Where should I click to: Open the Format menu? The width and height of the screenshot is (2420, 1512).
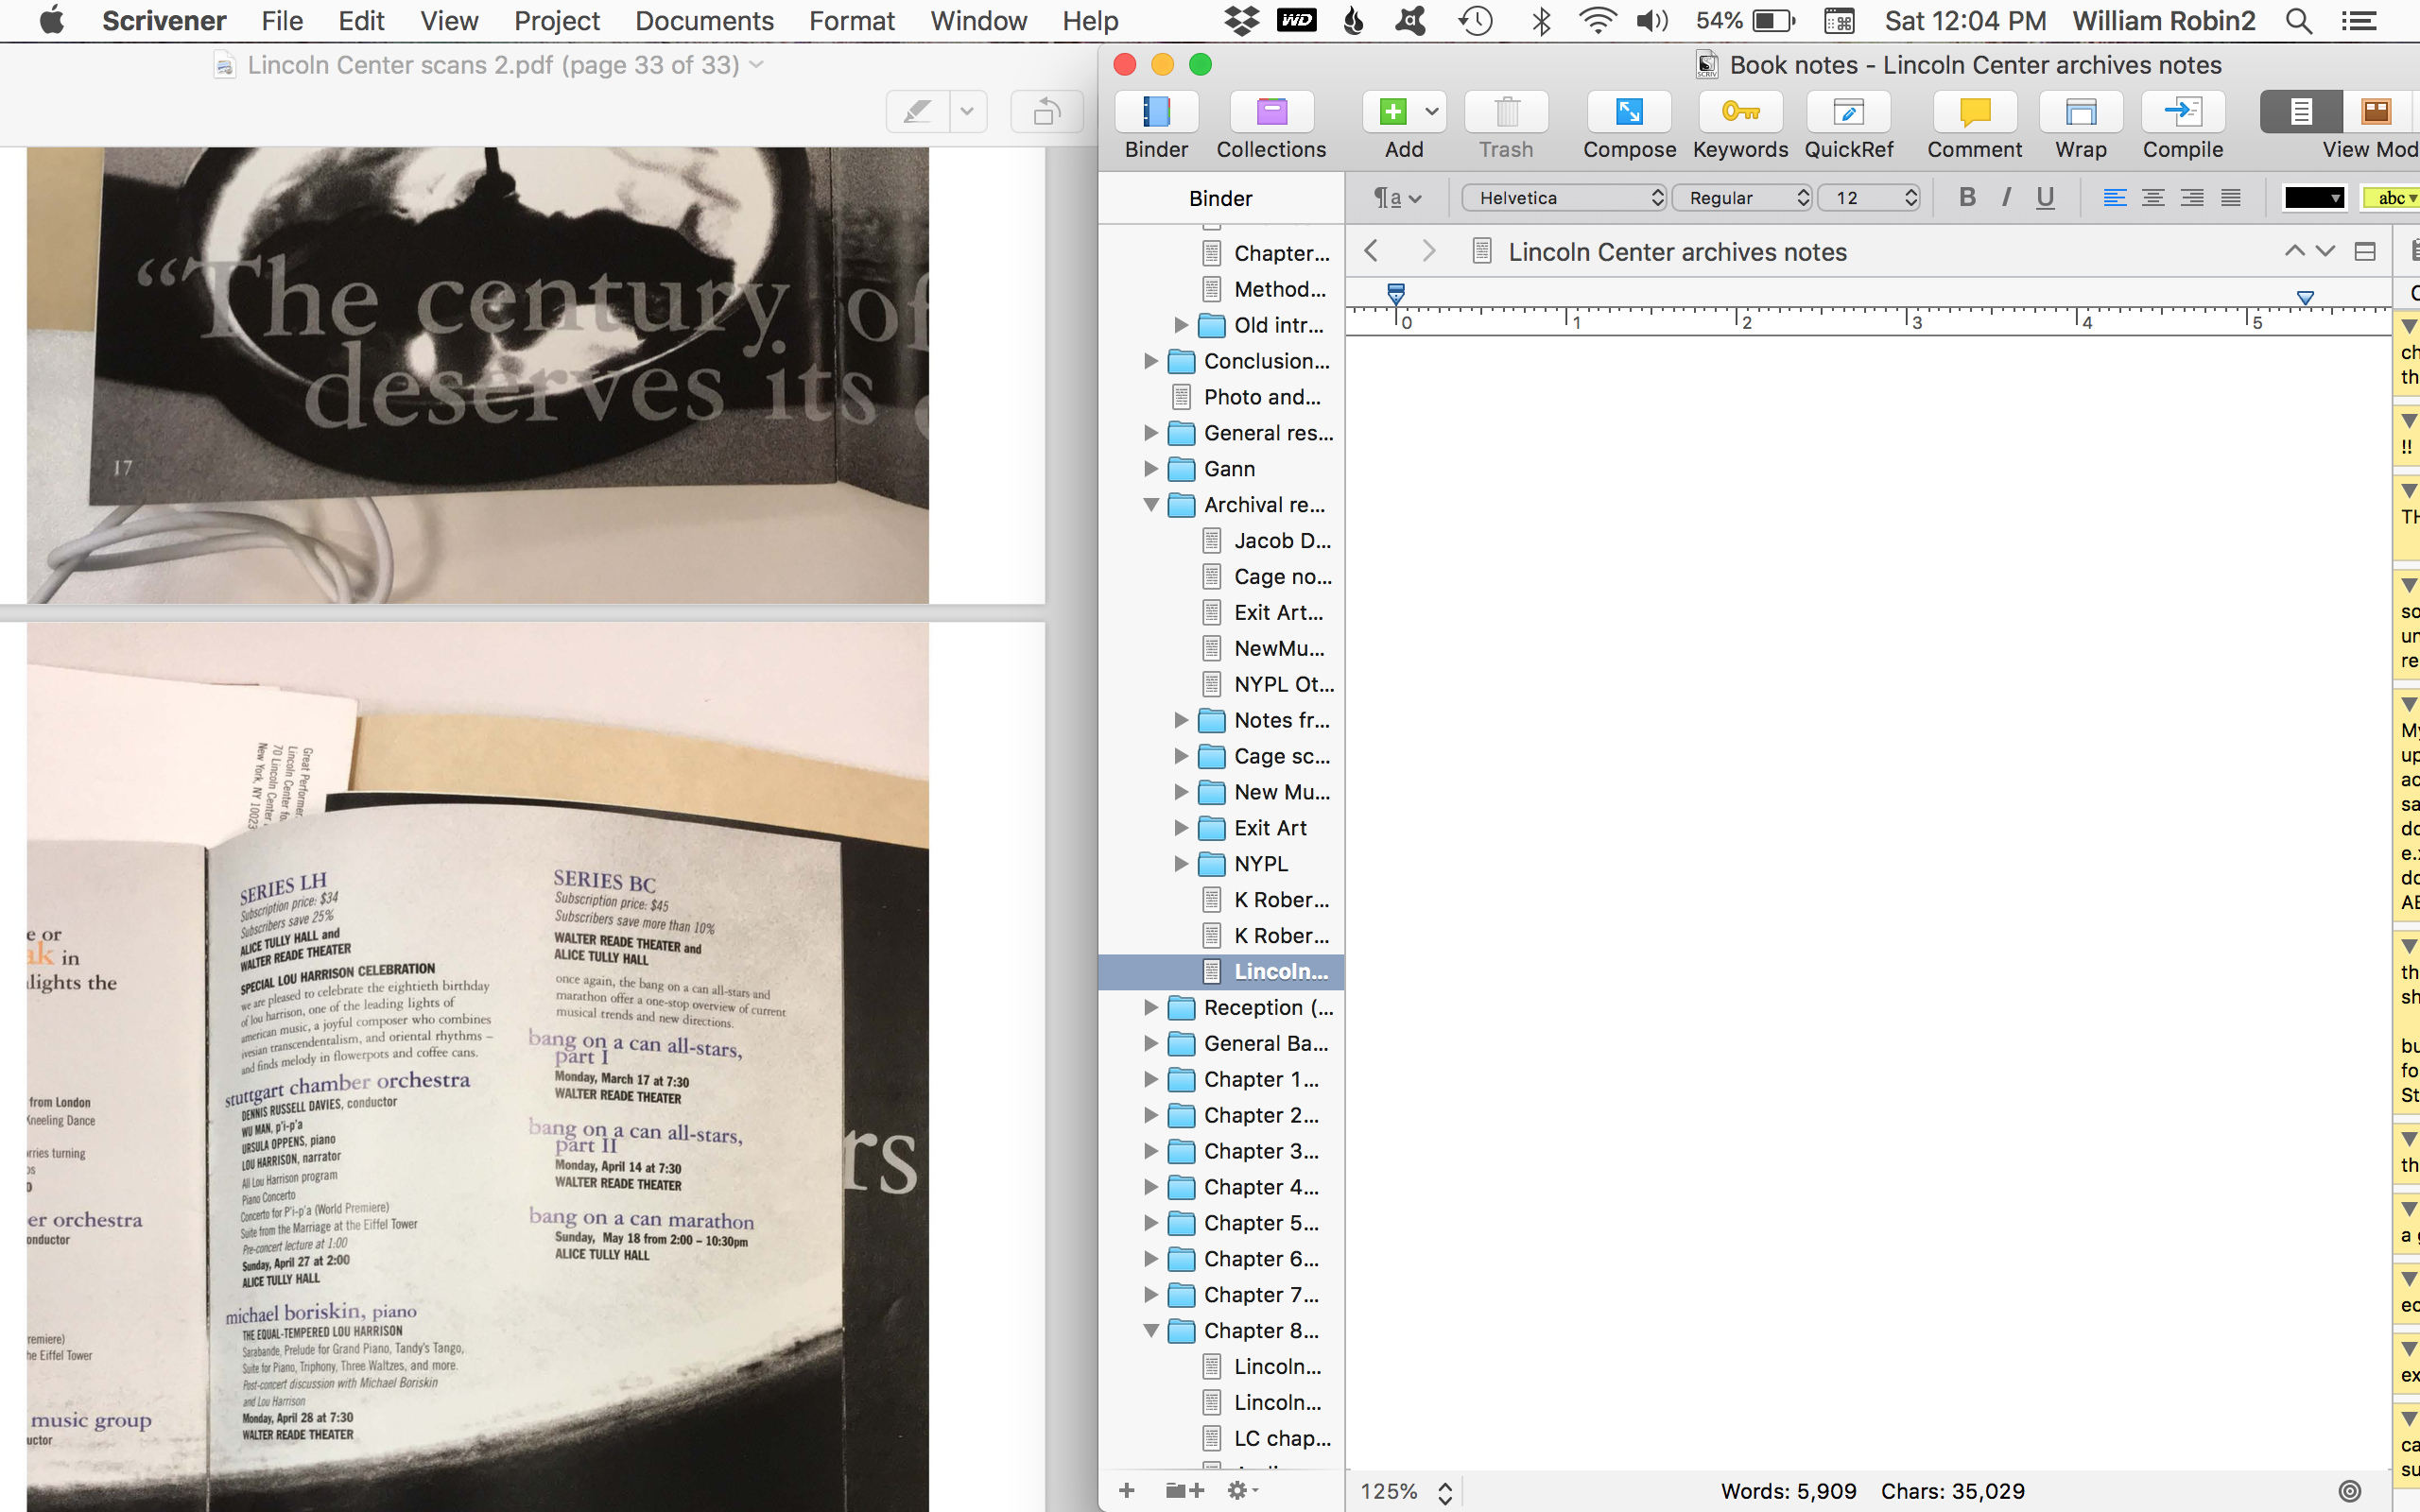(851, 21)
